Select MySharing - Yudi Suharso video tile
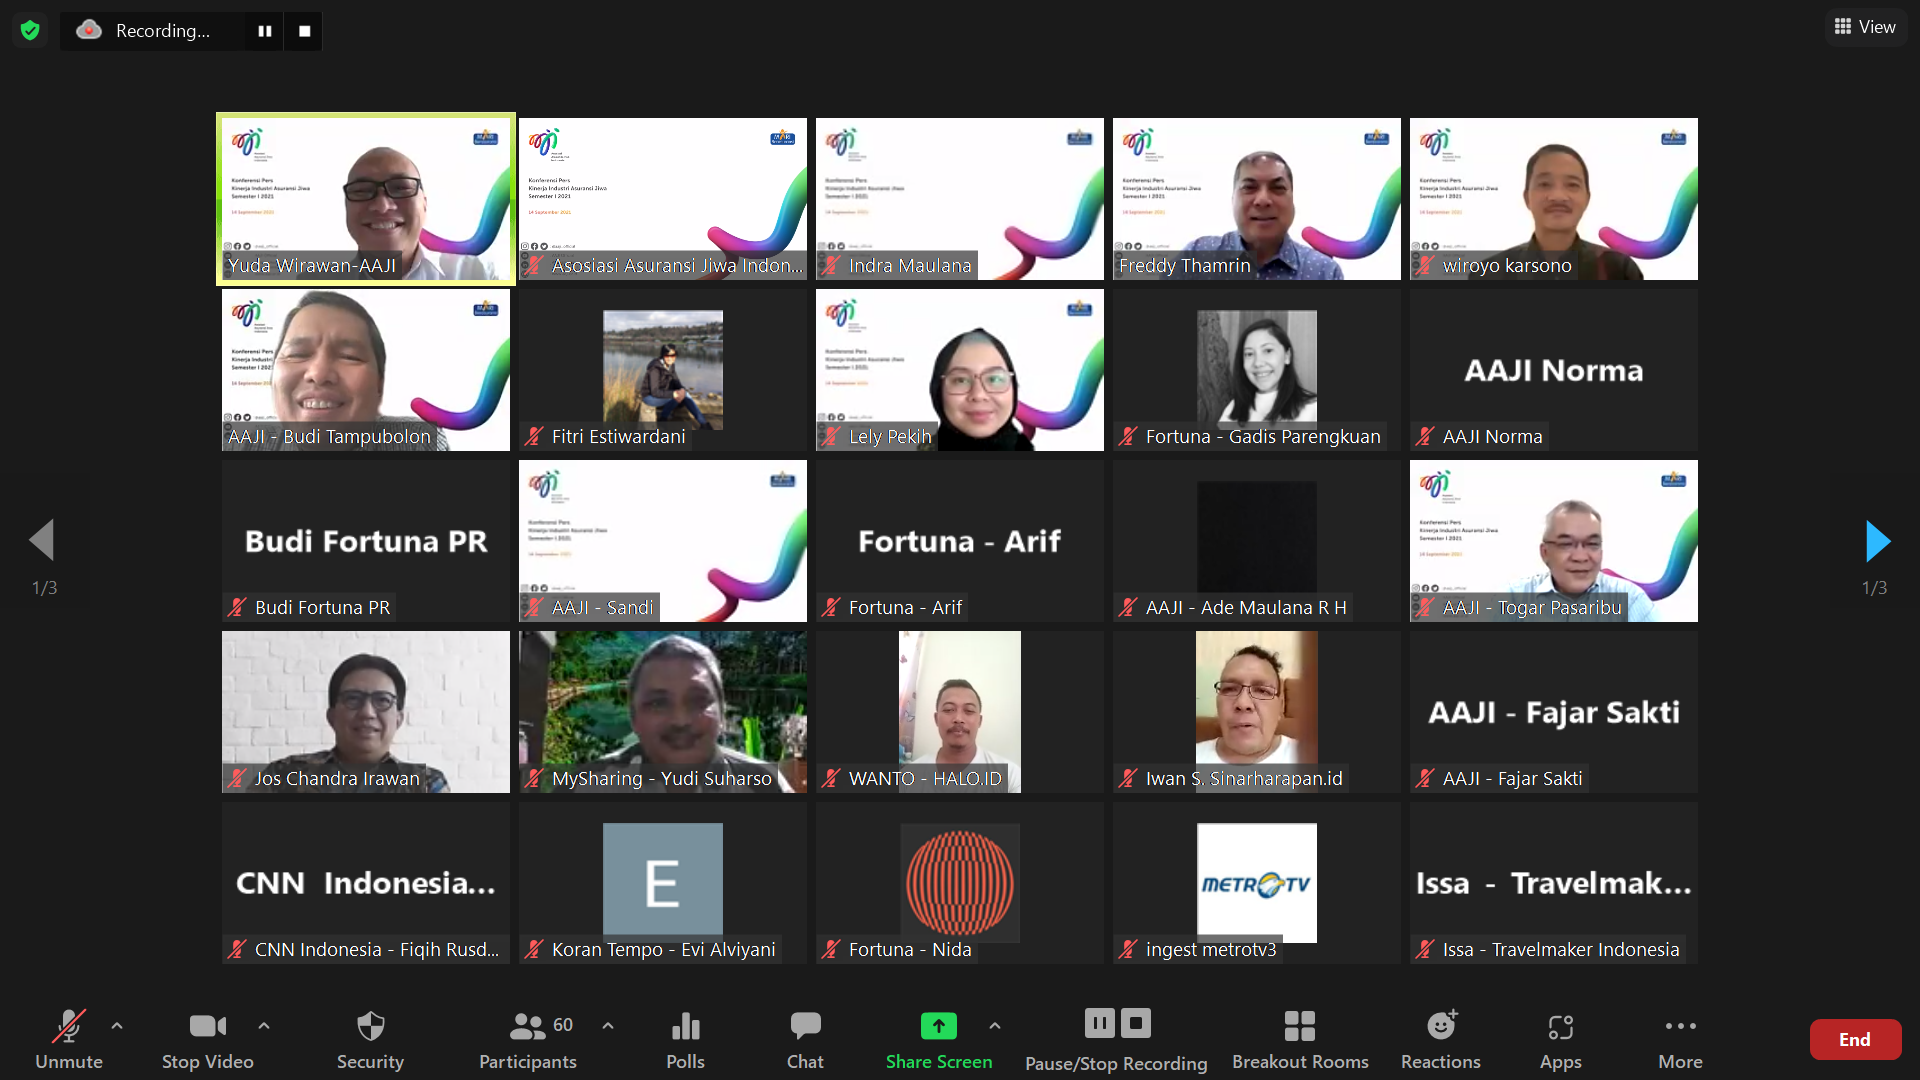The height and width of the screenshot is (1080, 1920). pyautogui.click(x=663, y=712)
